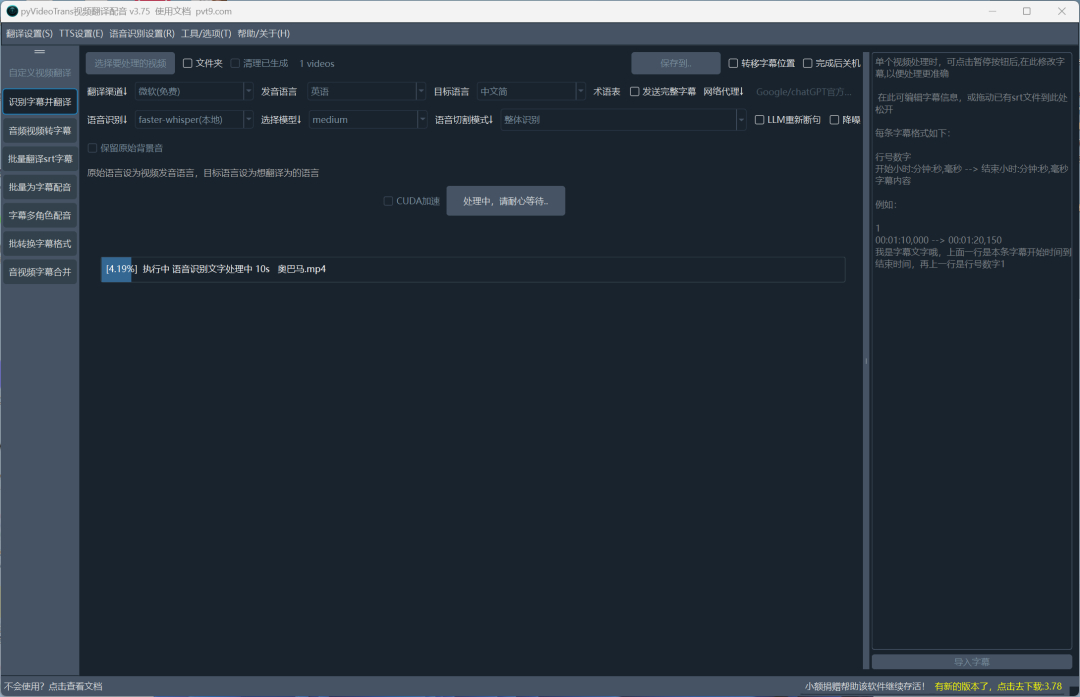Open the 翻译设置(S) menu
Image resolution: width=1080 pixels, height=697 pixels.
pyautogui.click(x=29, y=33)
